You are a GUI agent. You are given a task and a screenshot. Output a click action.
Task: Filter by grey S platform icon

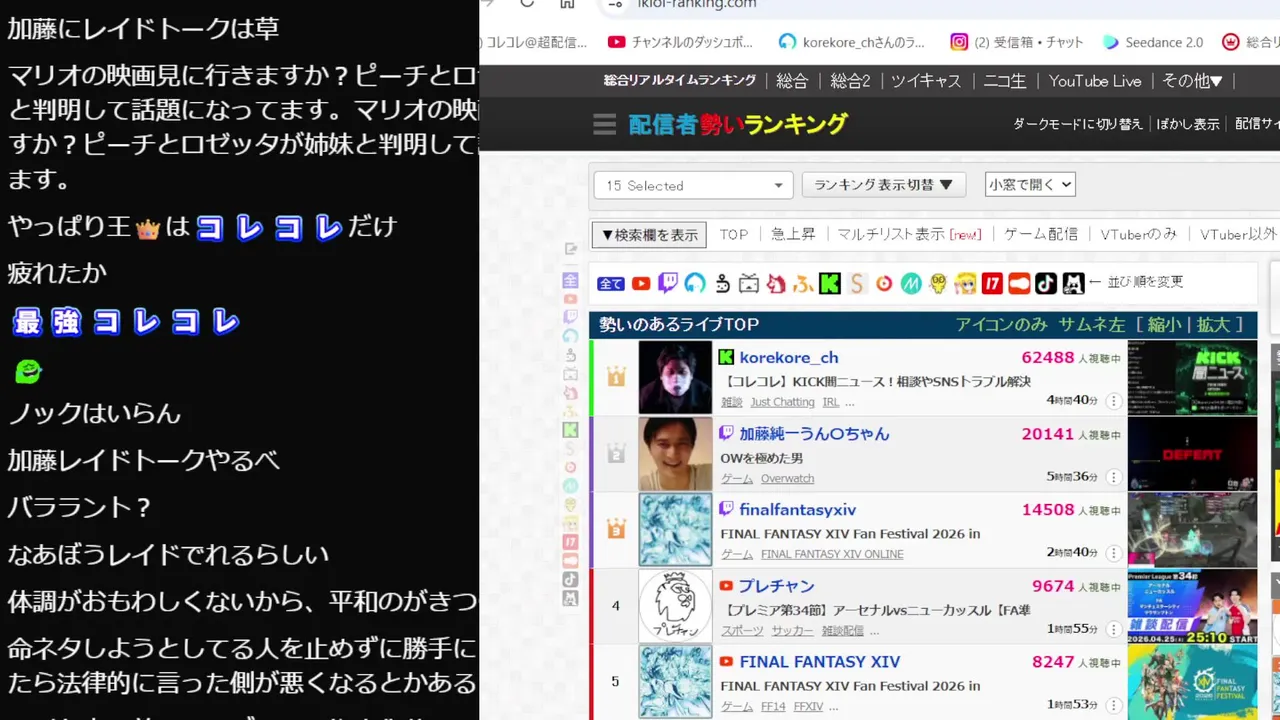click(856, 284)
